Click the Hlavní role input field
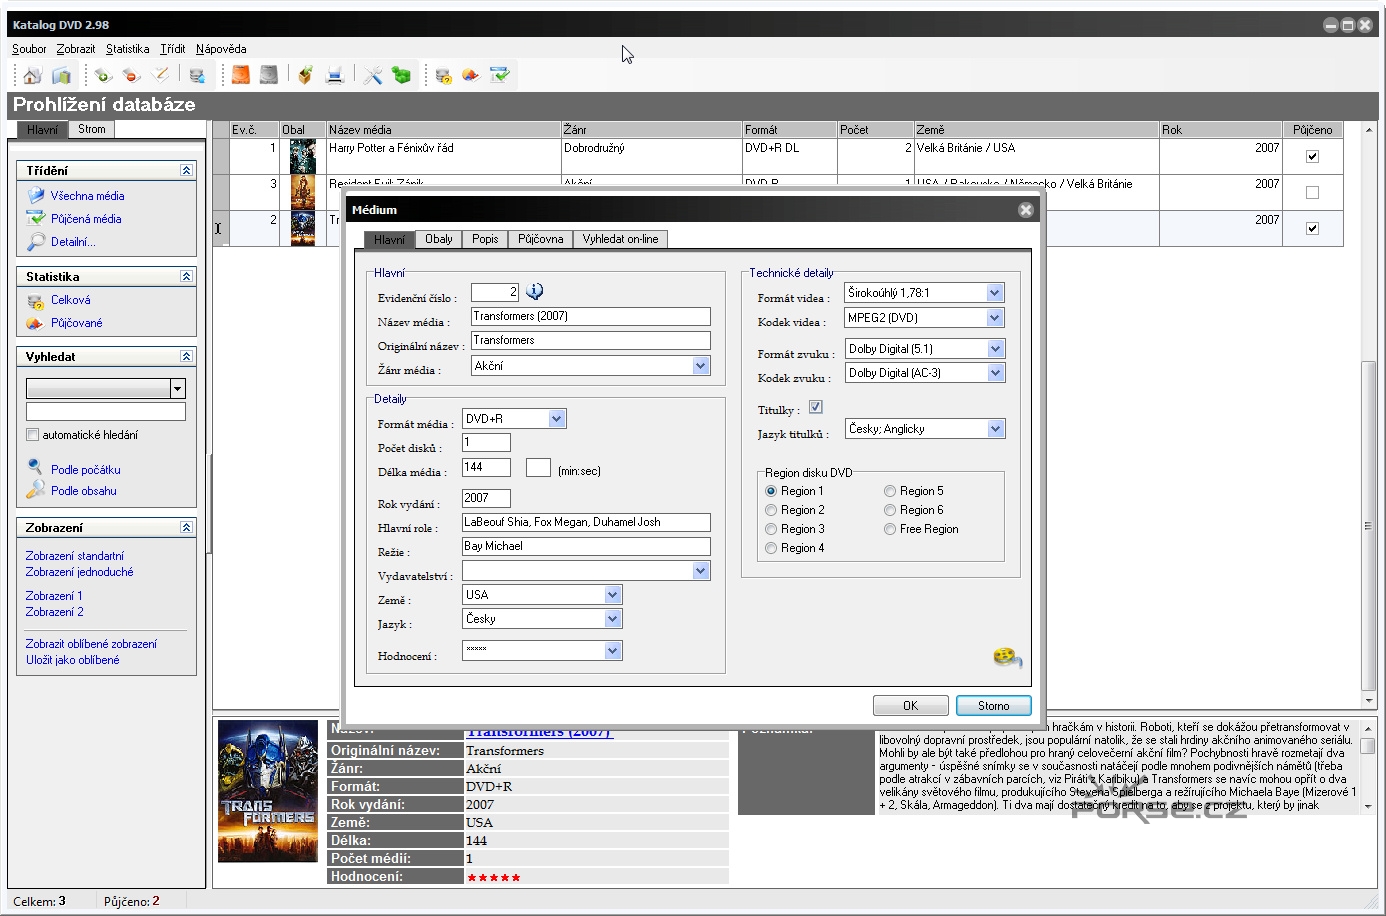The image size is (1386, 916). 586,522
